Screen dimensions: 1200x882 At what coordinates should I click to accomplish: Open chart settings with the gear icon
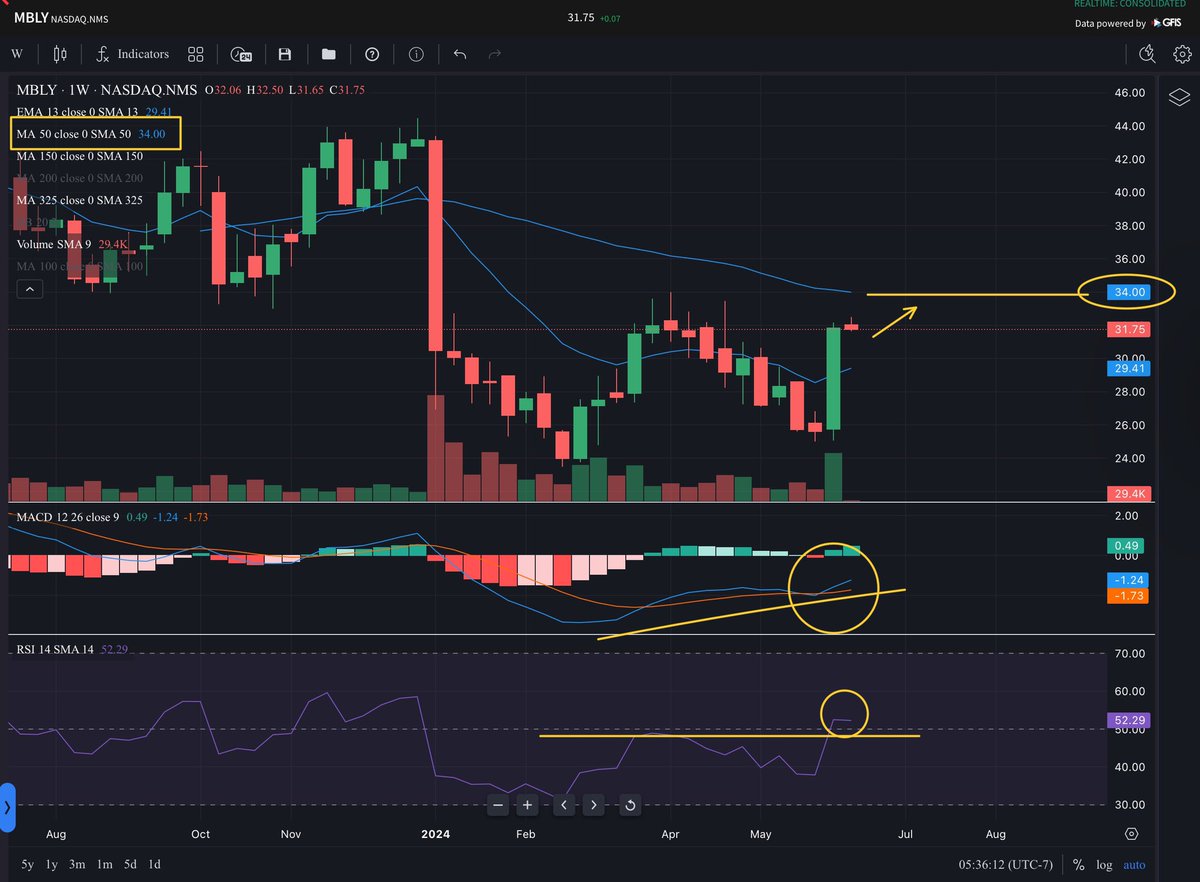[x=1182, y=54]
